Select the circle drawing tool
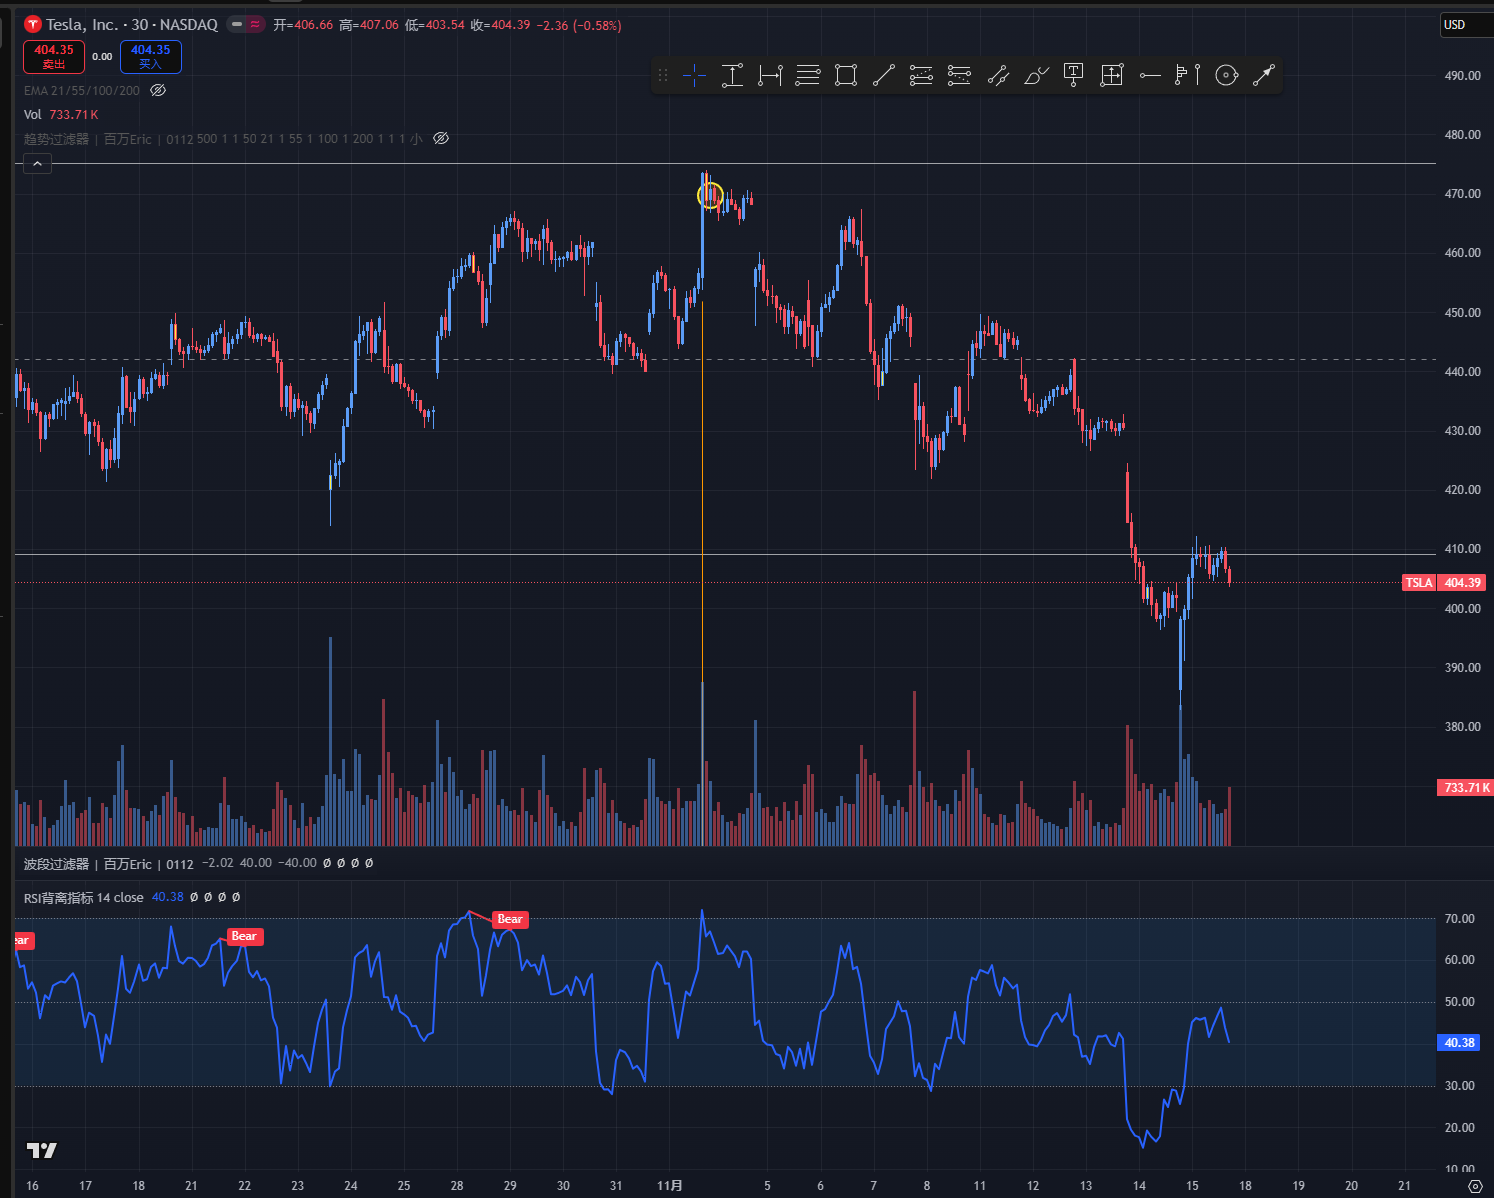The height and width of the screenshot is (1198, 1494). (x=1226, y=75)
